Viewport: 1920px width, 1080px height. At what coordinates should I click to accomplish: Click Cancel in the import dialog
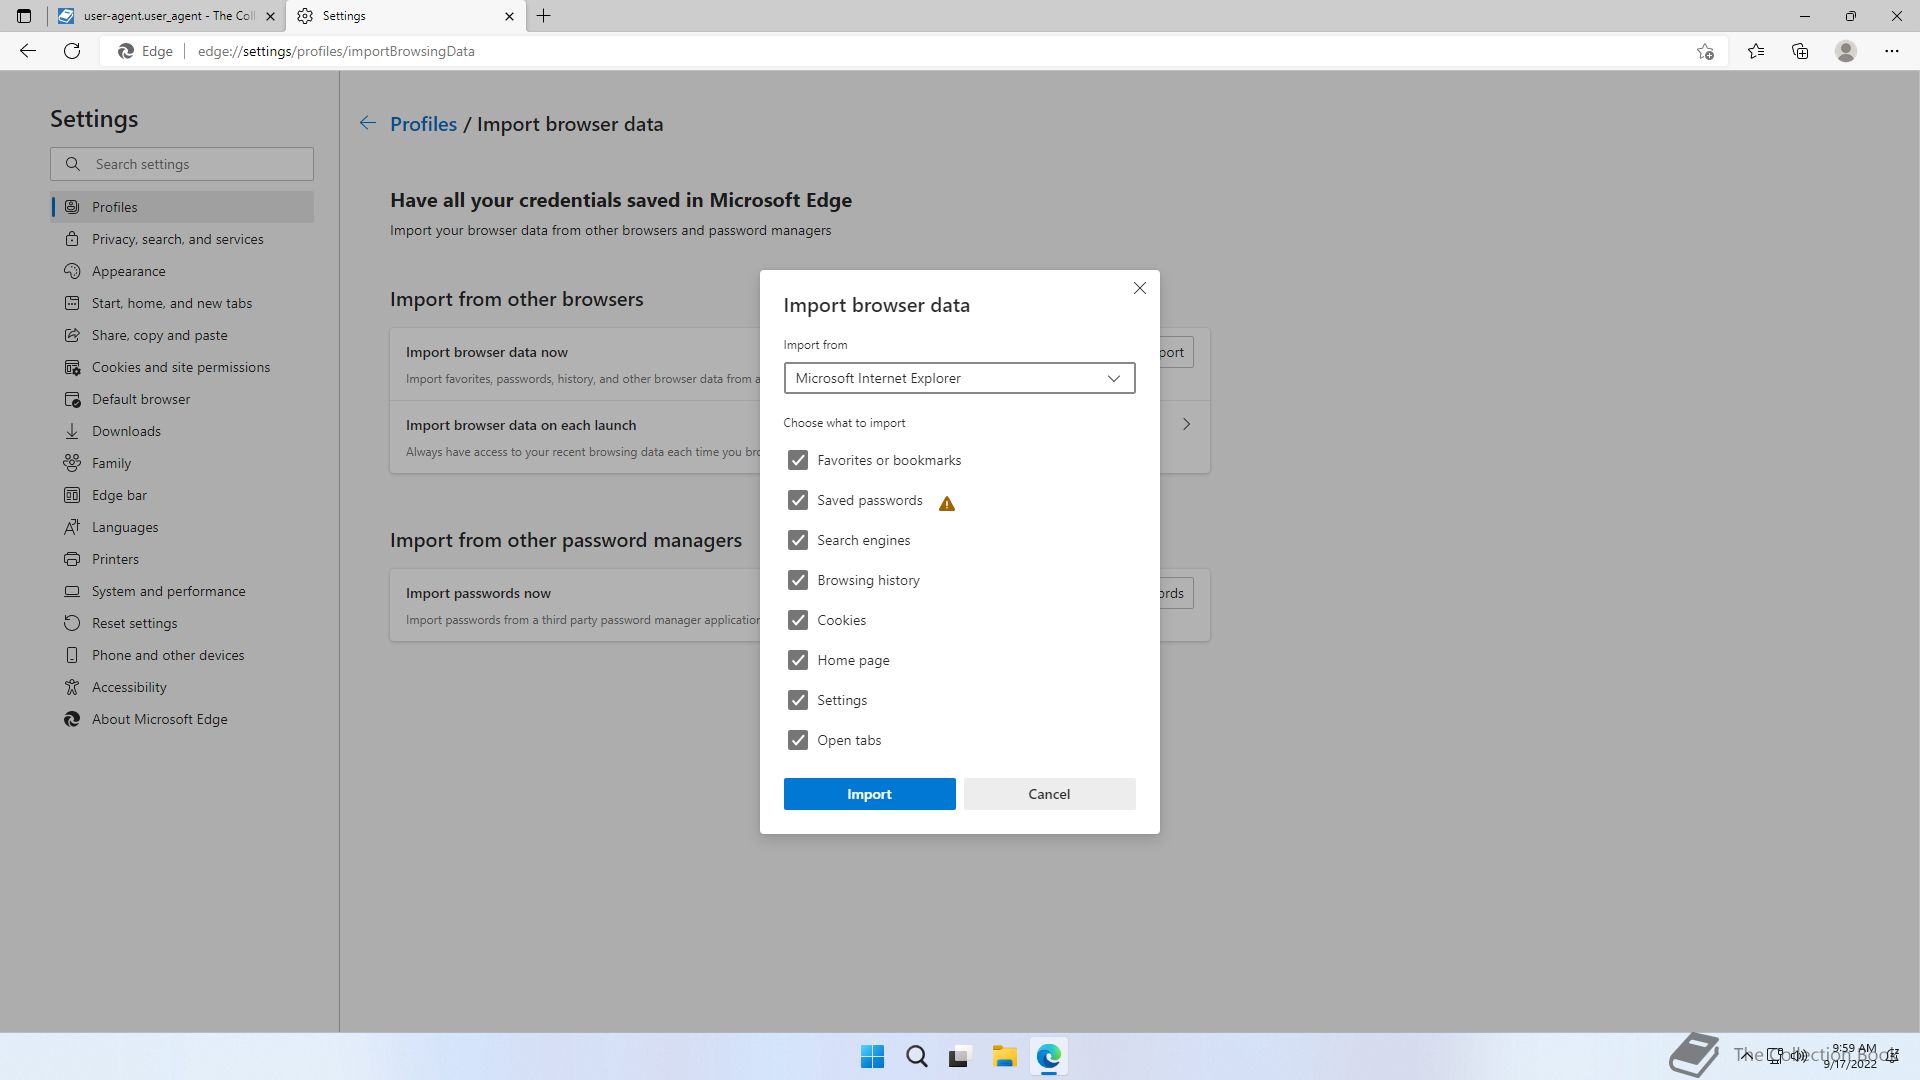coord(1049,794)
